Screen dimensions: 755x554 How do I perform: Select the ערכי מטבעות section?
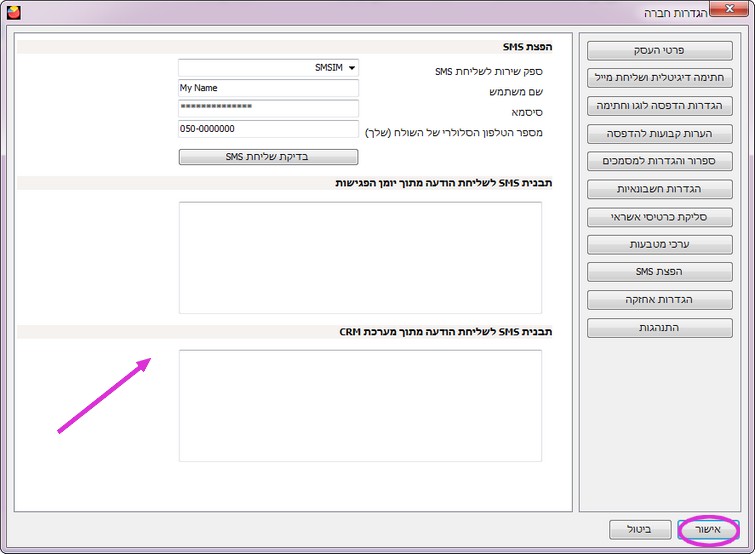click(x=659, y=244)
